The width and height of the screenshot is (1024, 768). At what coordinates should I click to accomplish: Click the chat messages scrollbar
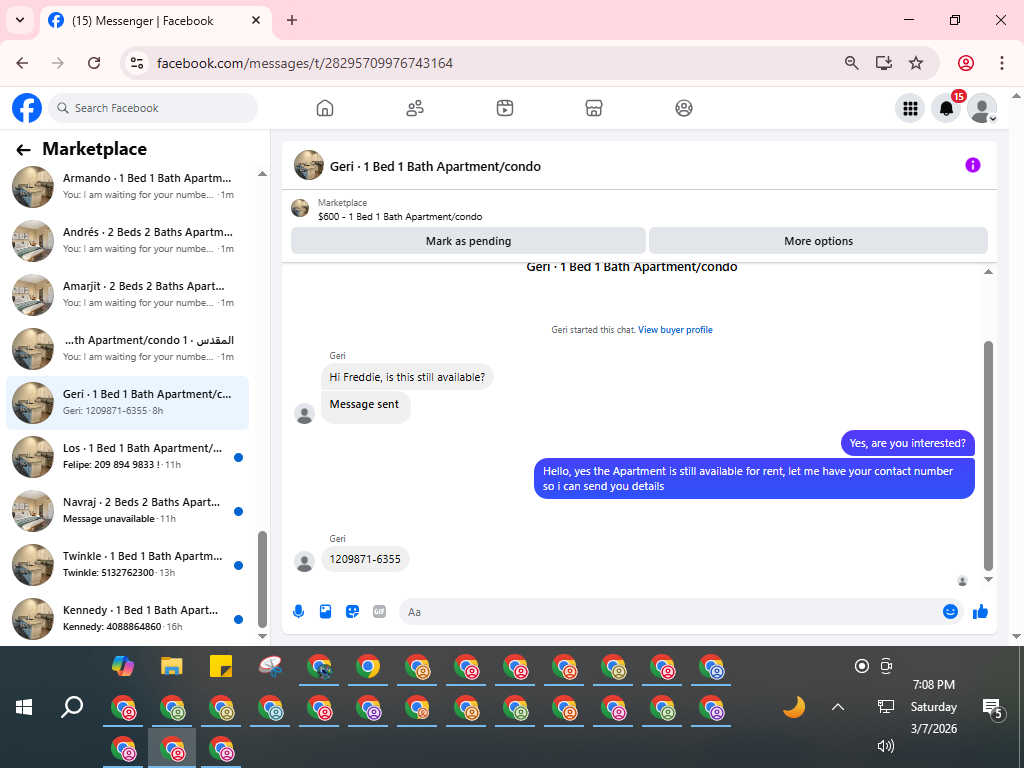click(x=988, y=455)
